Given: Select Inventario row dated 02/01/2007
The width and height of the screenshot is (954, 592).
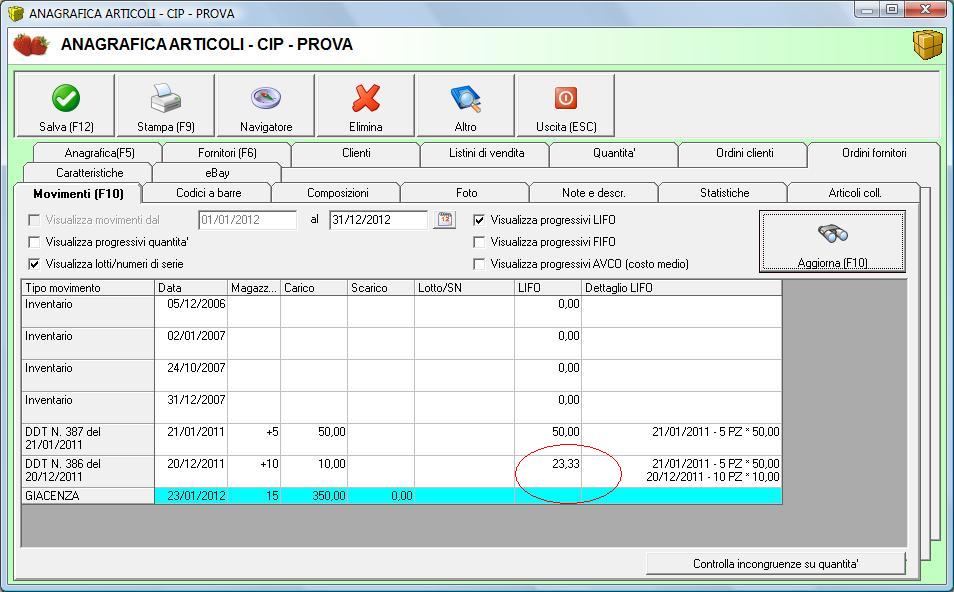Looking at the screenshot, I should [x=402, y=344].
